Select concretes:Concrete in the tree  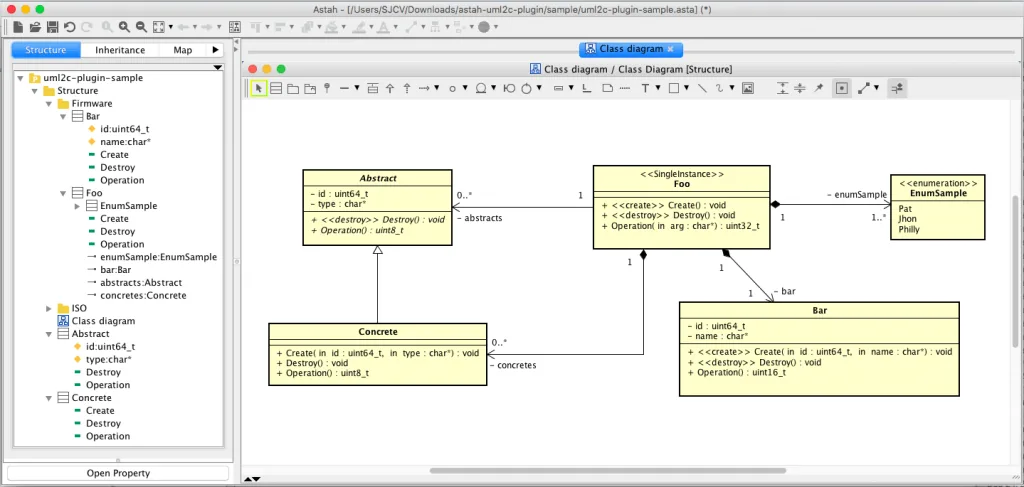(136, 296)
